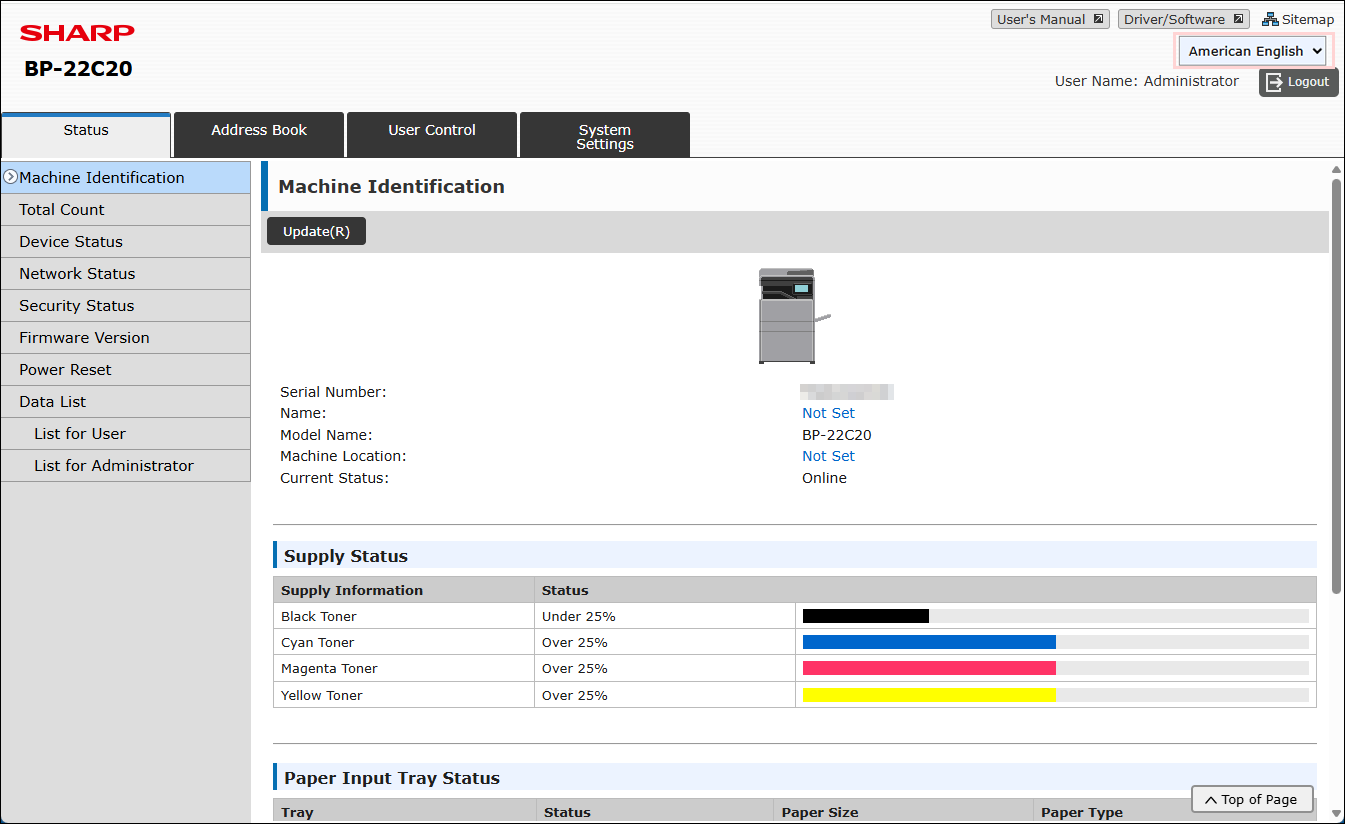Screen dimensions: 1345x824
Task: Open Network Status in the sidebar
Action: [126, 274]
